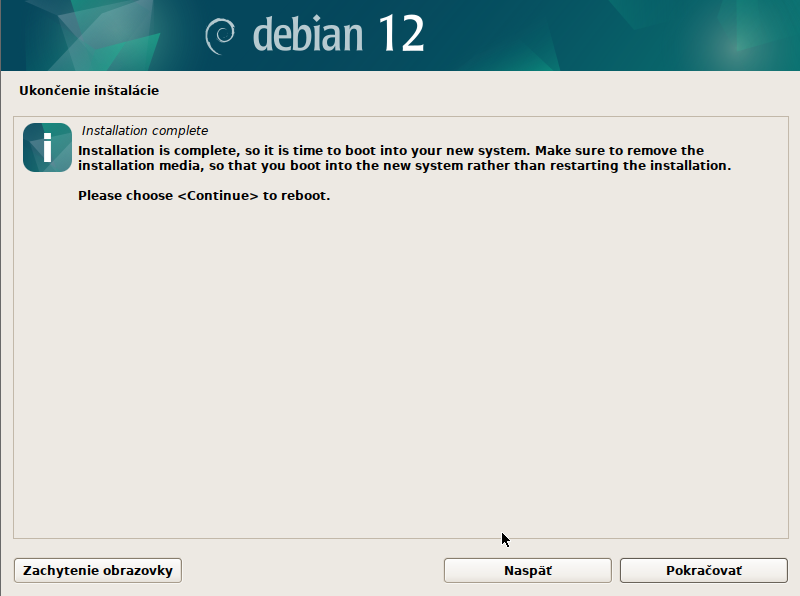Click the teal information icon
Screen dimensions: 800x596
click(x=47, y=148)
